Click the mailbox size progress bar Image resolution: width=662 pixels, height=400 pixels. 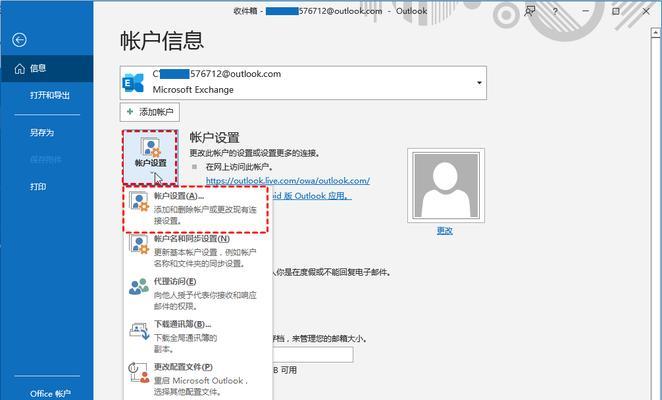(313, 355)
